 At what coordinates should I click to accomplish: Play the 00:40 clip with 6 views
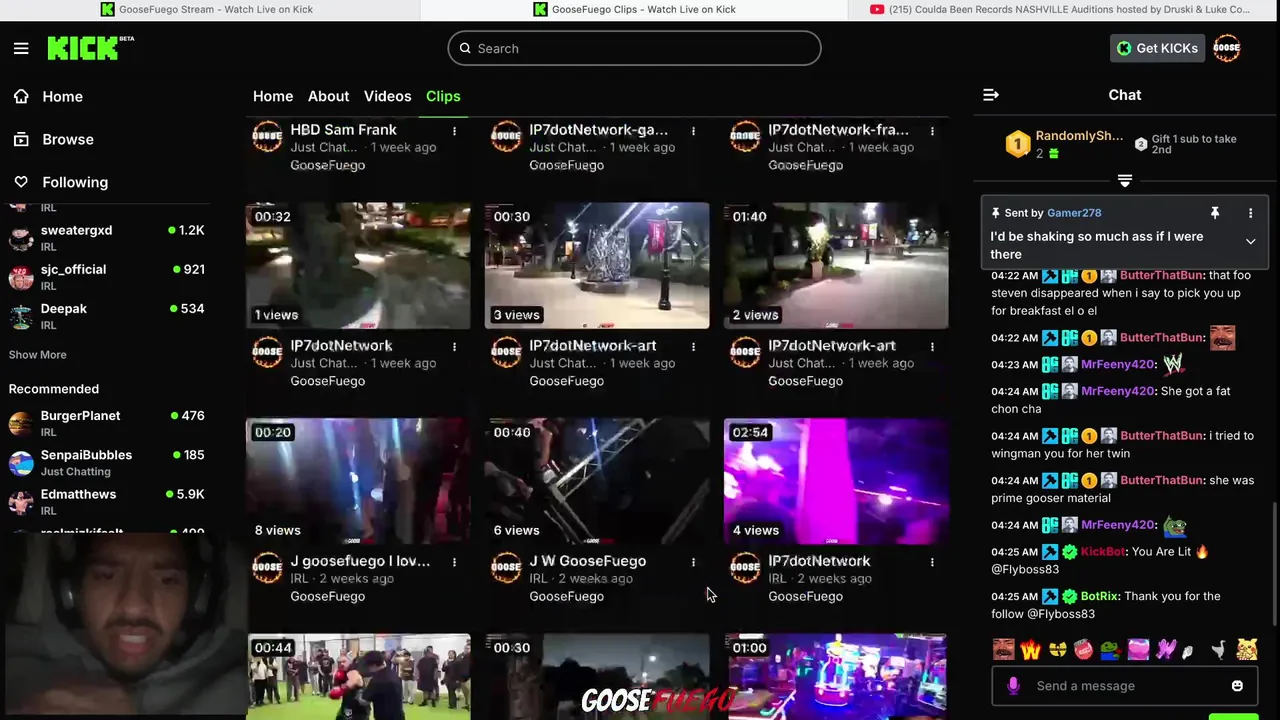(x=597, y=481)
